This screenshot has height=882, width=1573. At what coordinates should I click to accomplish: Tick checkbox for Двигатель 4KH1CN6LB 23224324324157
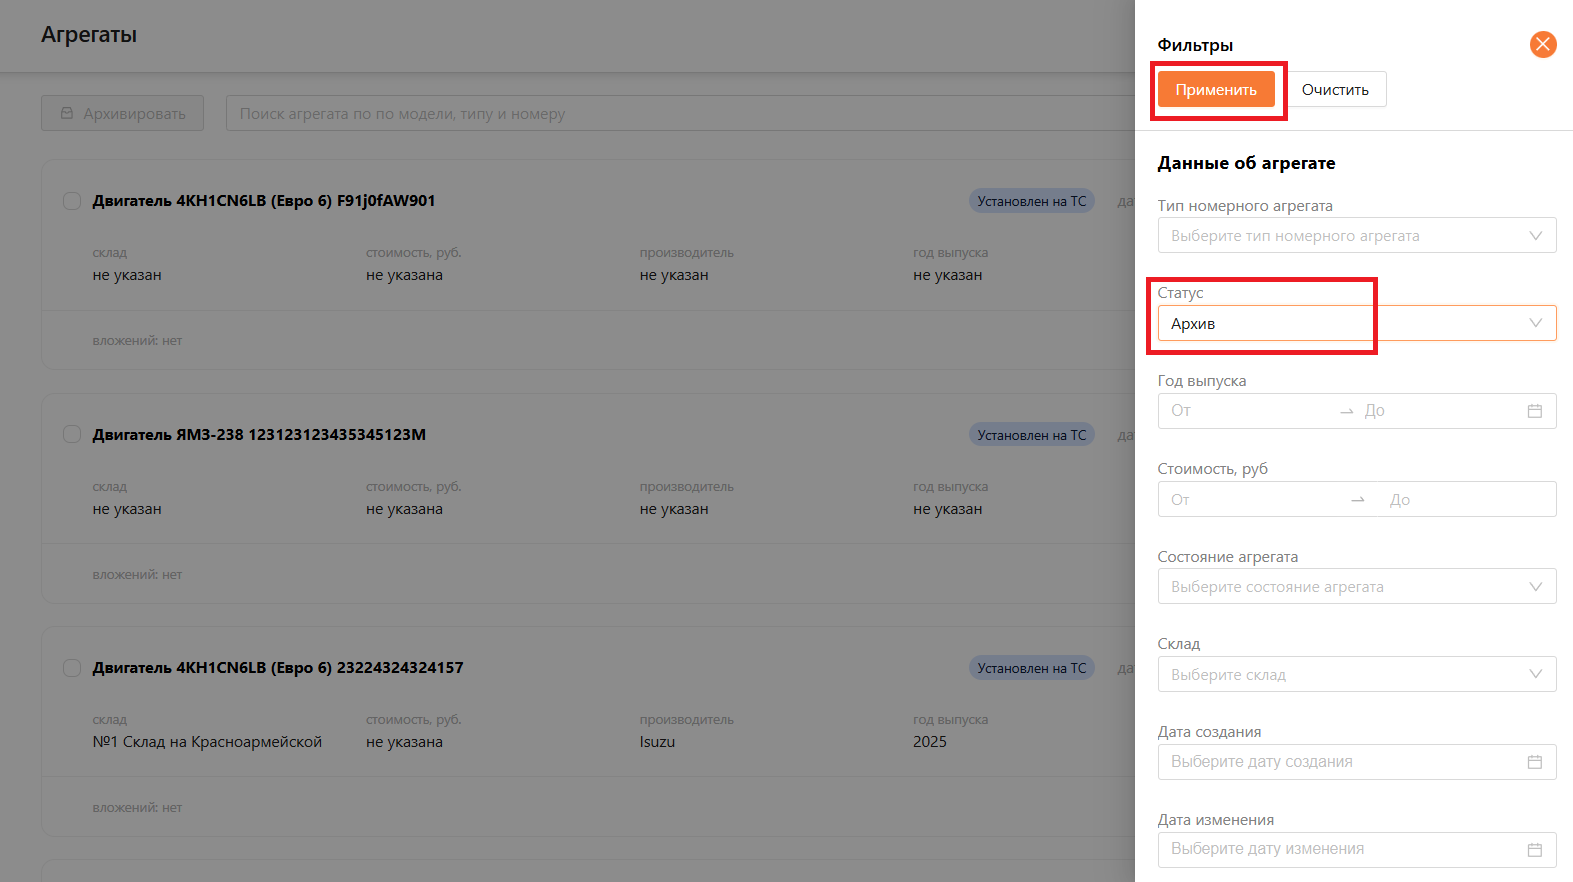[72, 668]
